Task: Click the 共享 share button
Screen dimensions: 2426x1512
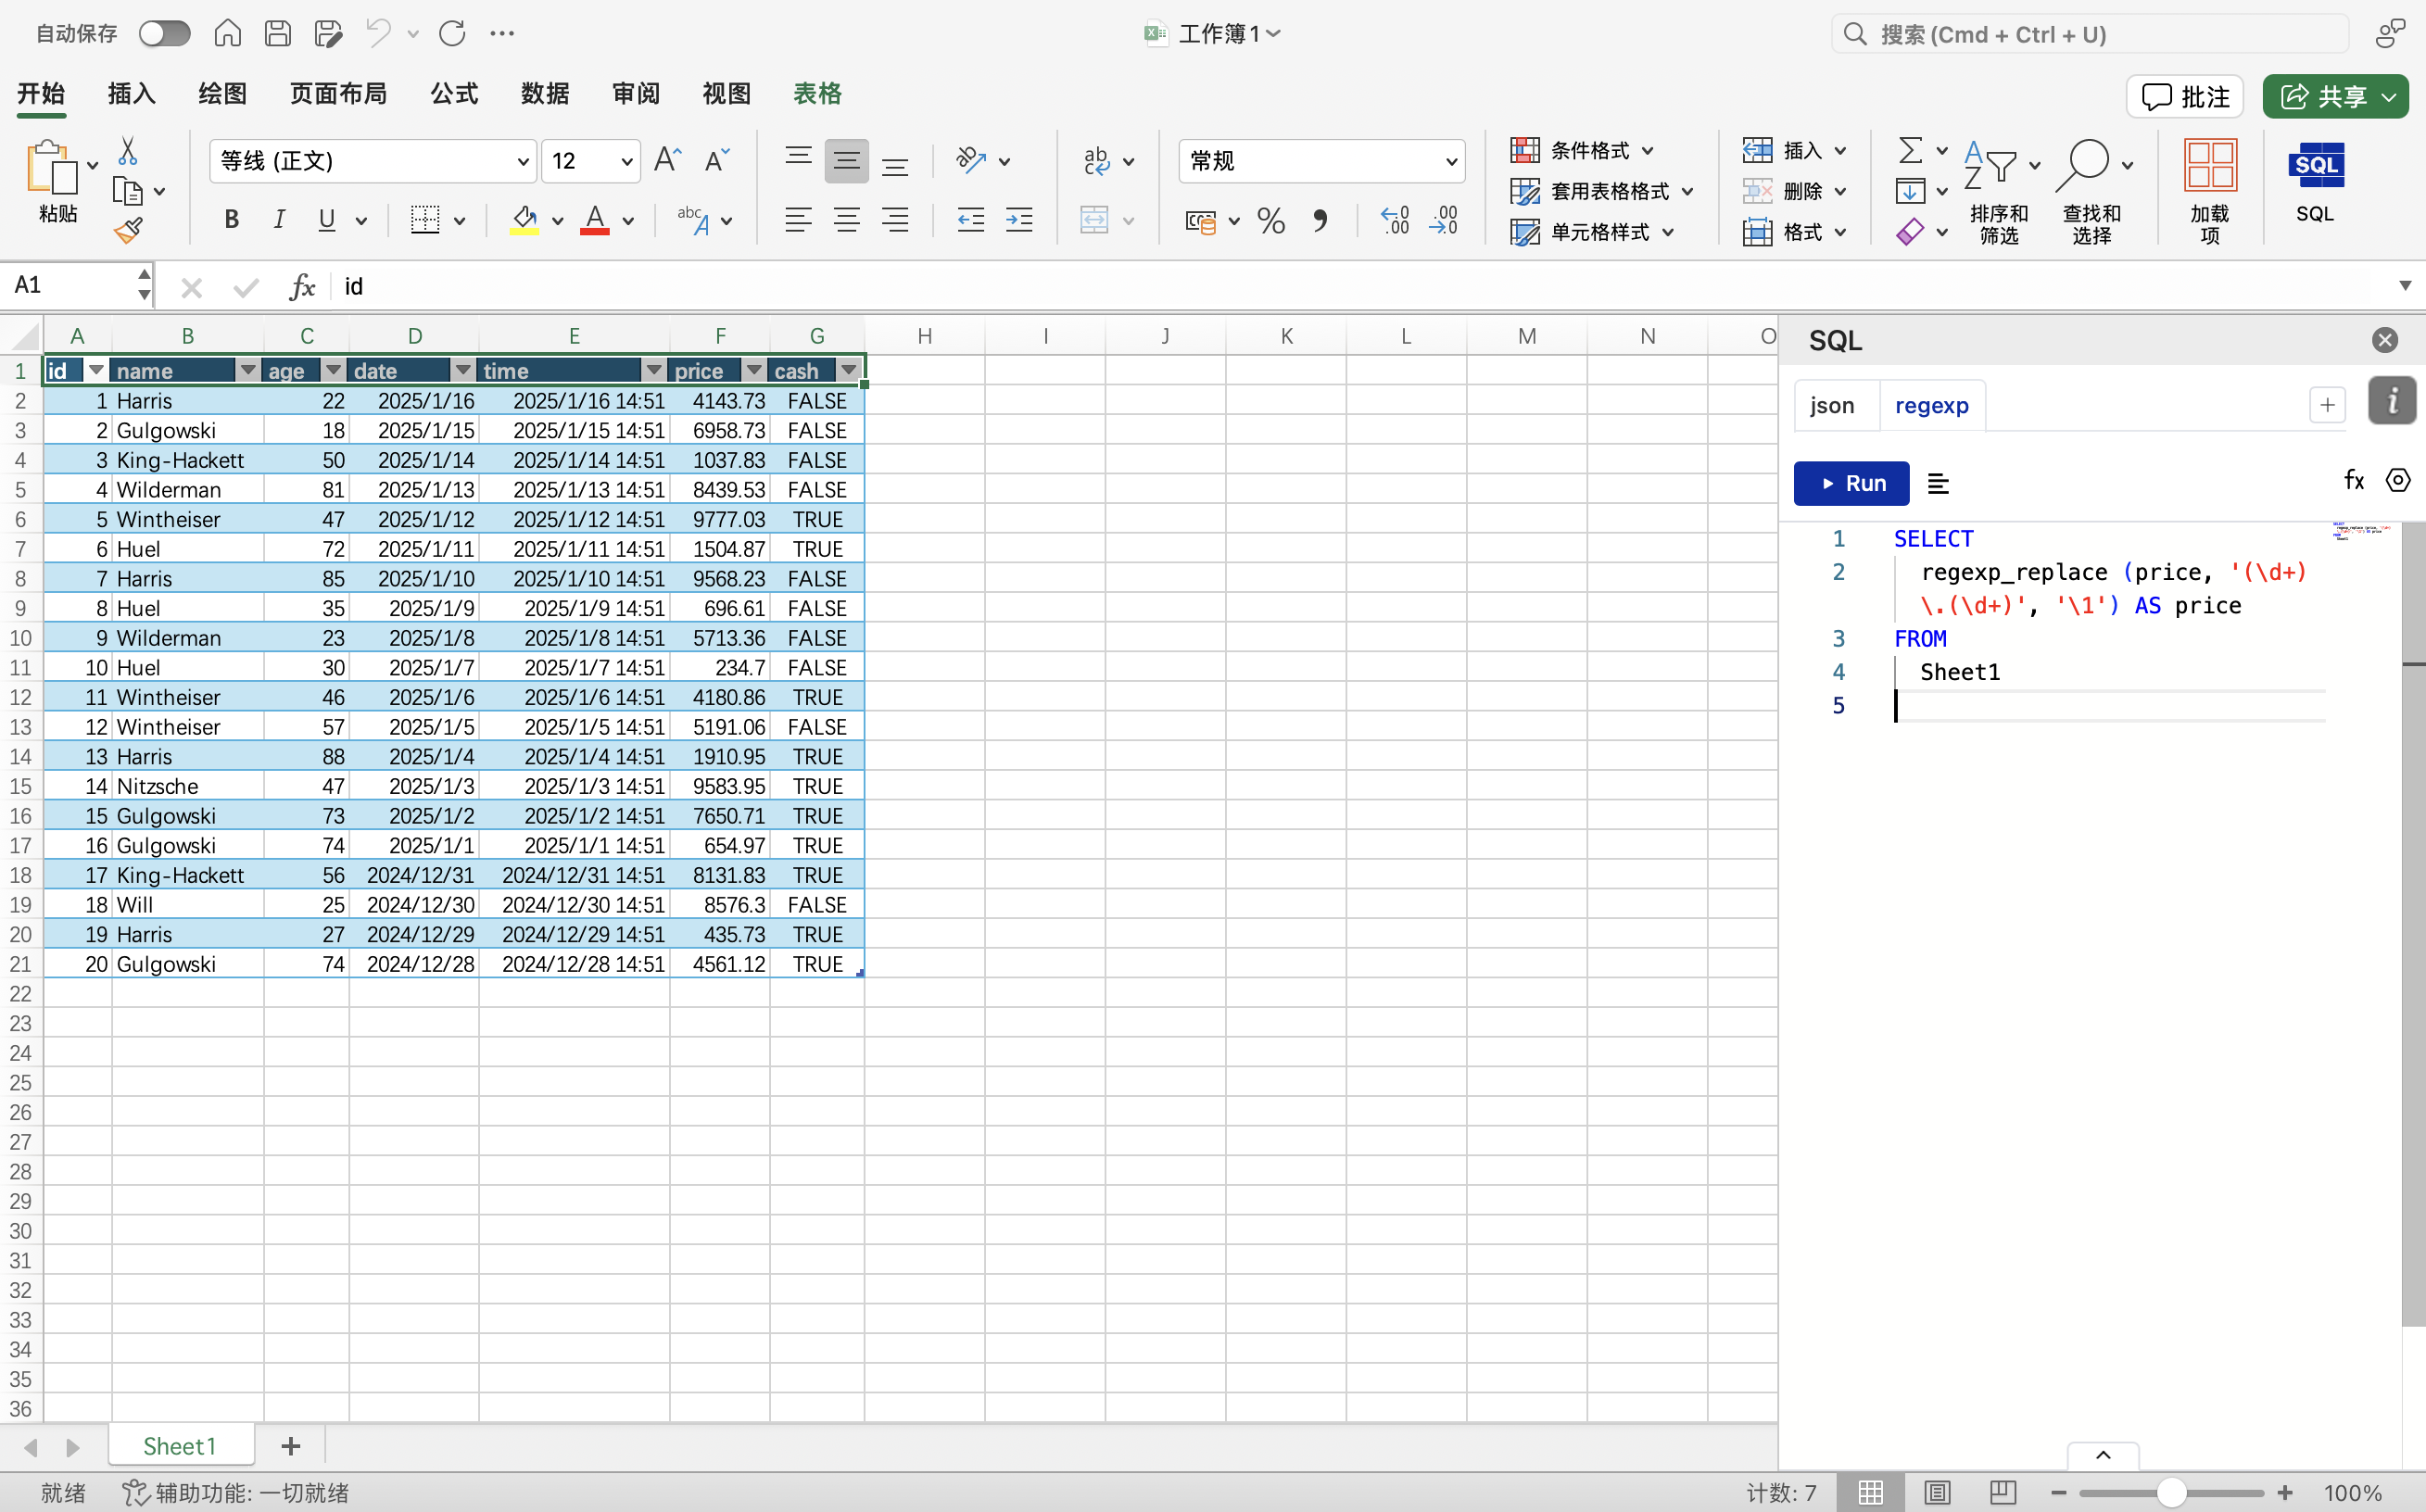Action: (x=2335, y=96)
